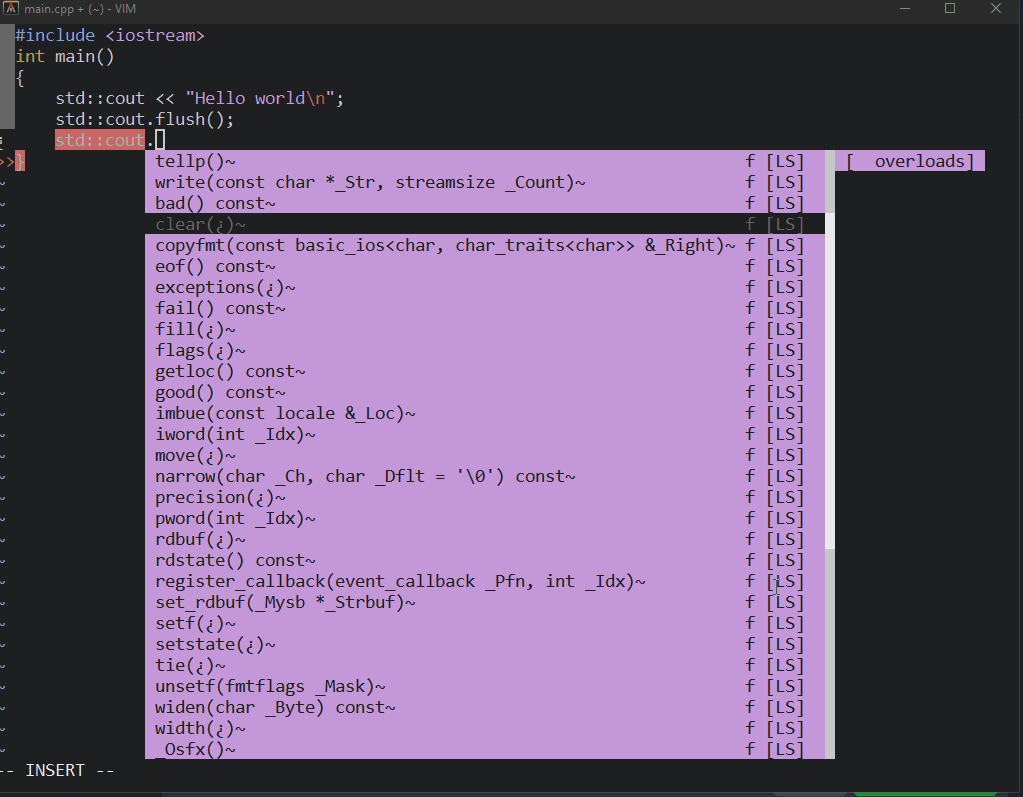Image resolution: width=1023 pixels, height=797 pixels.
Task: Minimize the VIM window
Action: tap(904, 8)
